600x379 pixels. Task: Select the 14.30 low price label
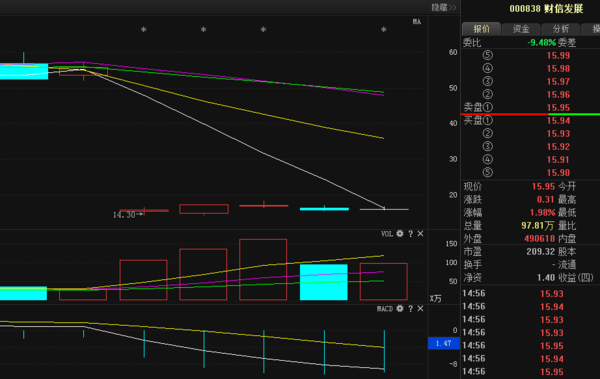pyautogui.click(x=124, y=215)
